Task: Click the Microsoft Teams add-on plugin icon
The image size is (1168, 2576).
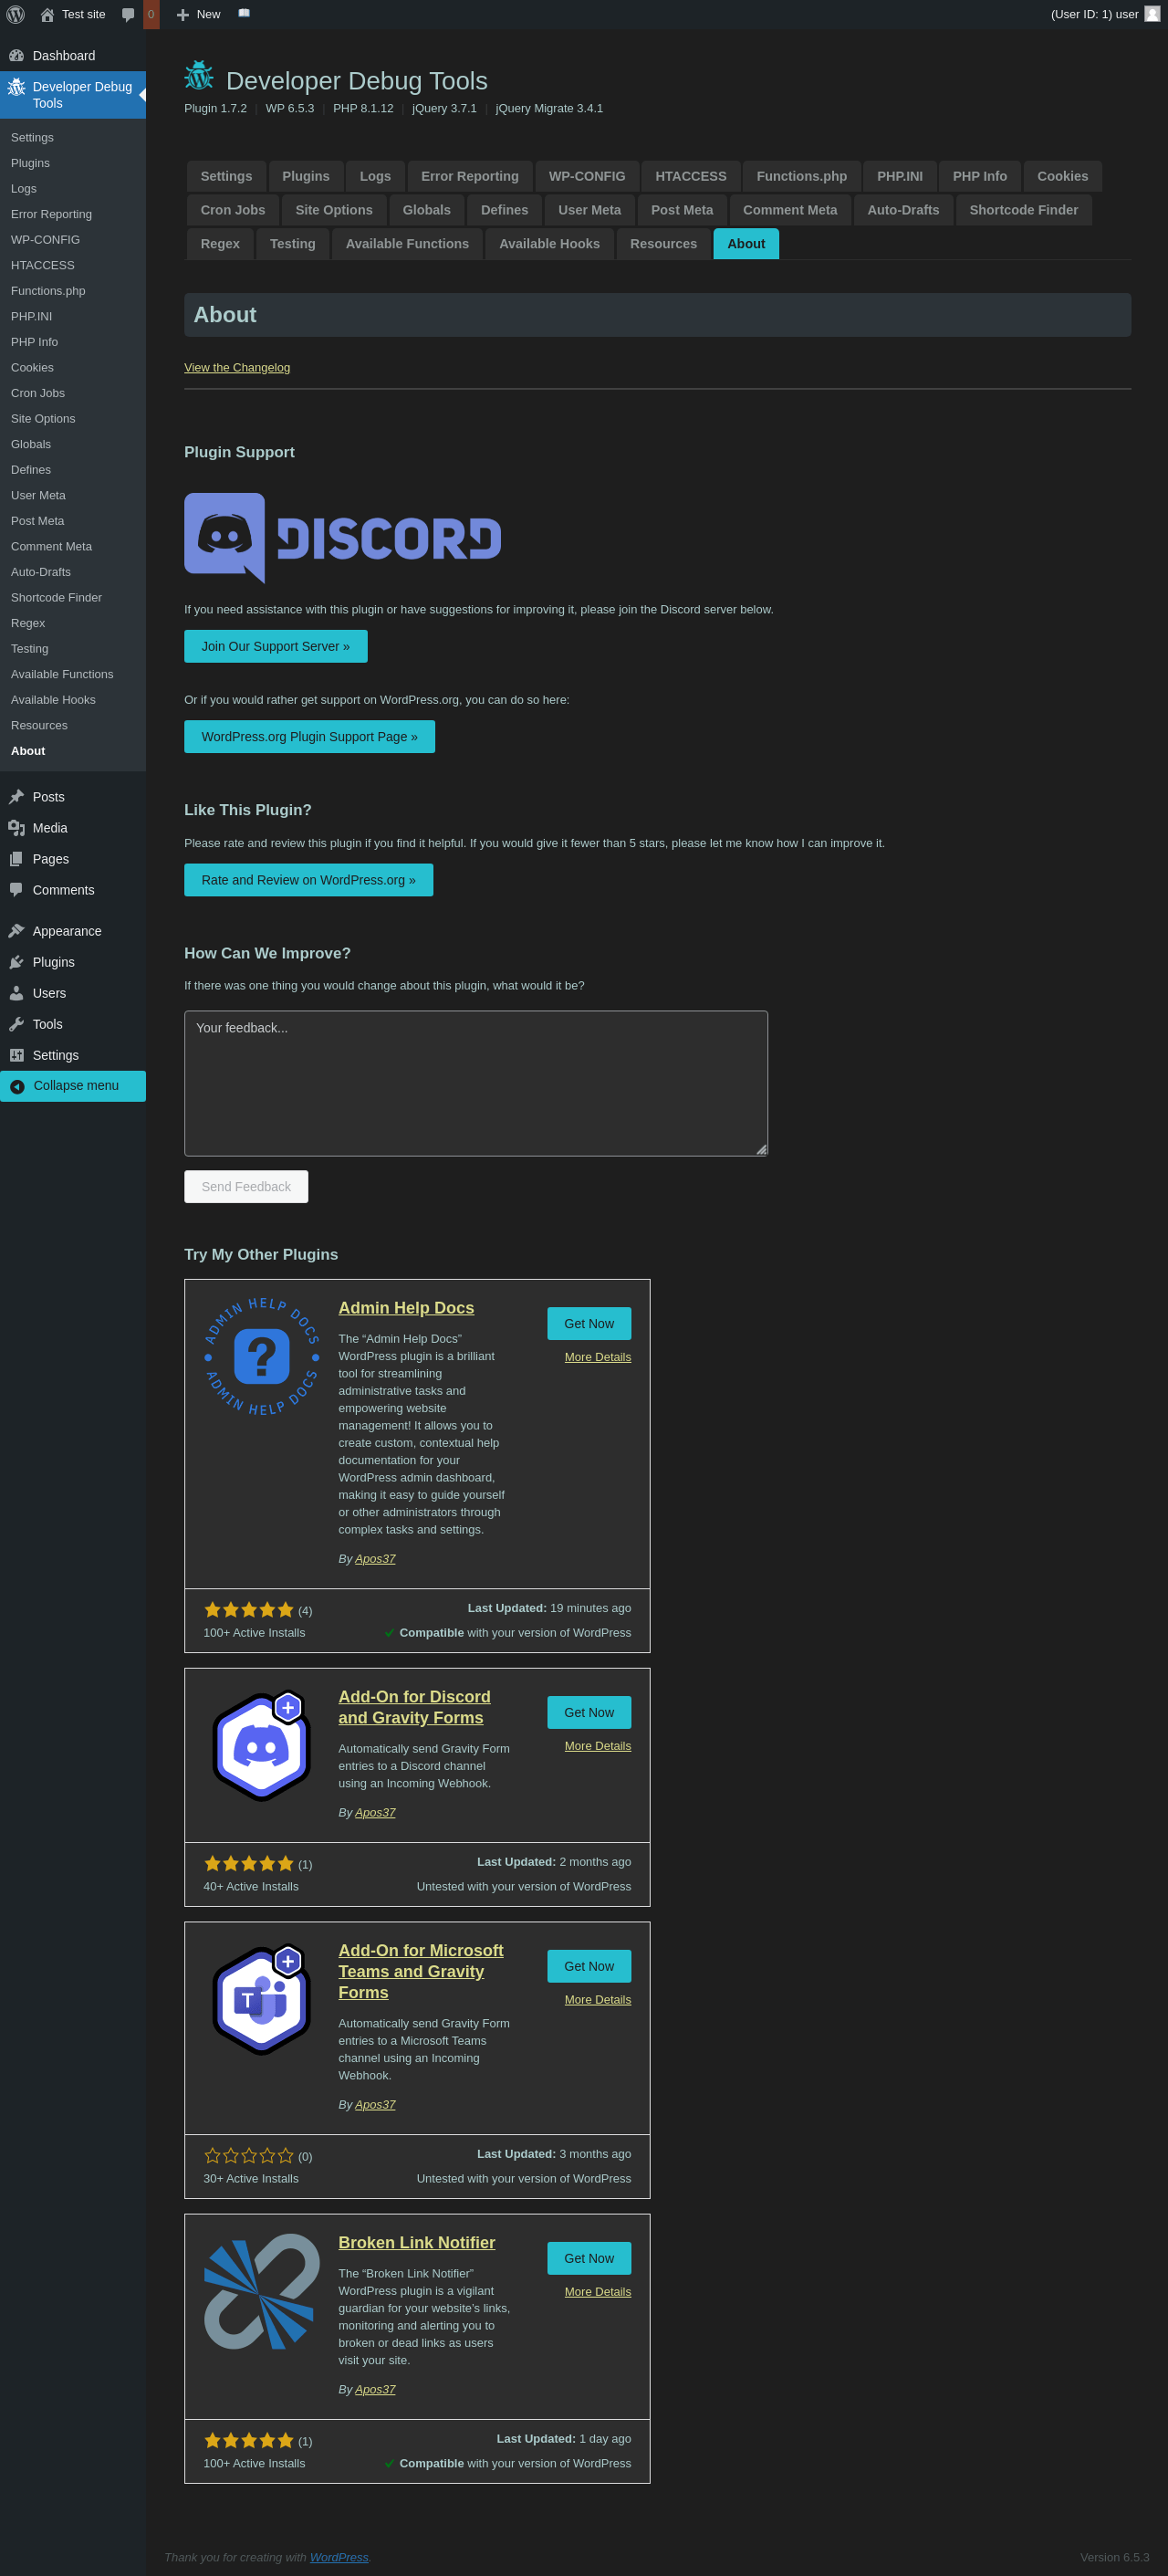Action: pyautogui.click(x=261, y=2000)
